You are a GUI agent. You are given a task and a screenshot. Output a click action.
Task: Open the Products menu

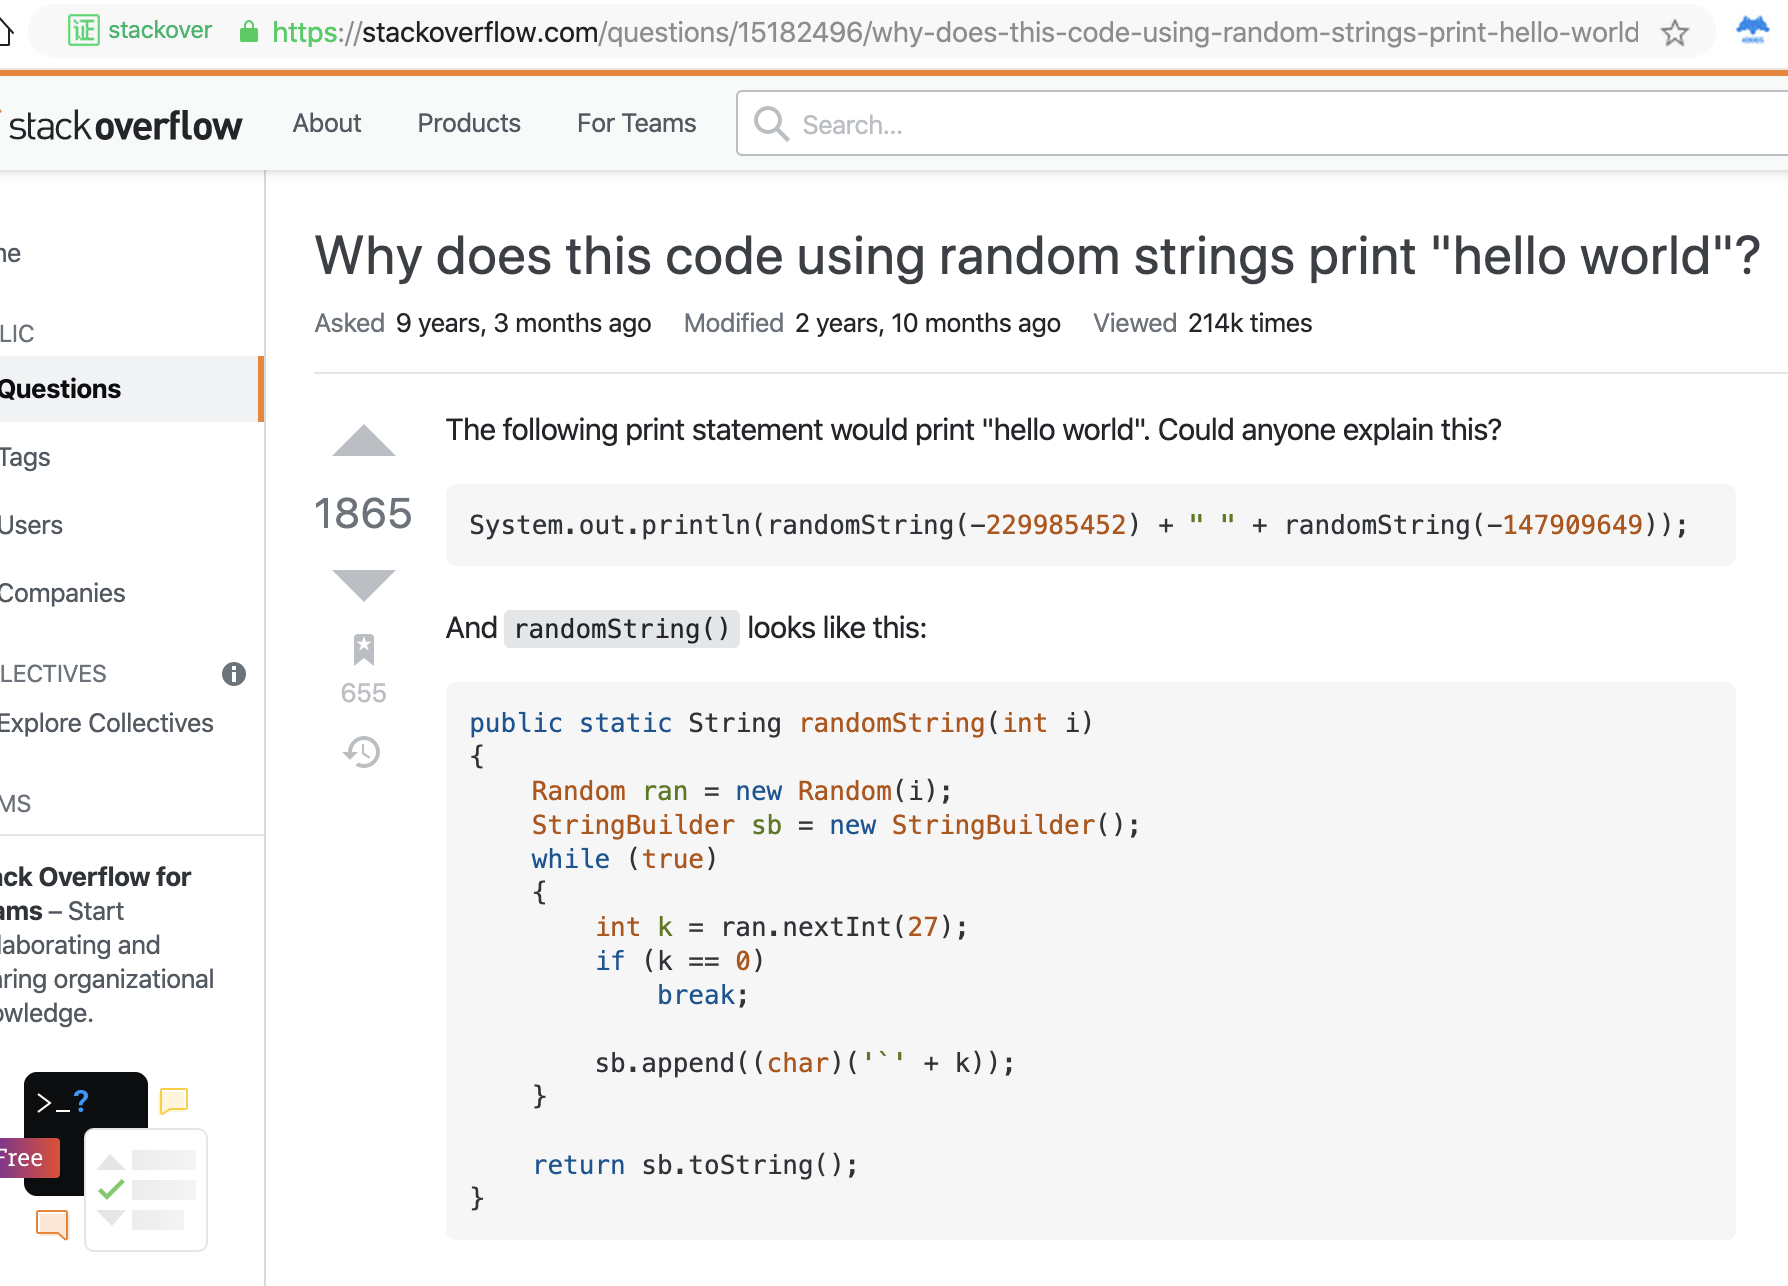pos(469,123)
